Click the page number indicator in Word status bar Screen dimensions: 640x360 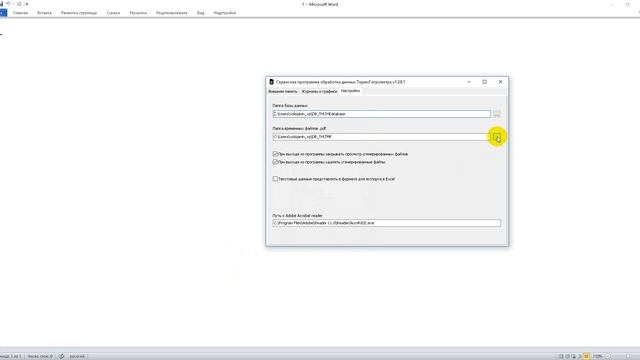pos(11,356)
